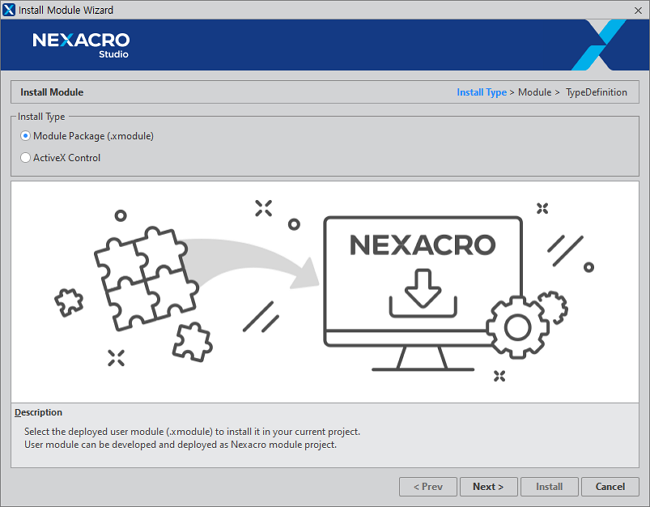This screenshot has width=650, height=507.
Task: Choose the ActiveX Control install type
Action: [x=26, y=158]
